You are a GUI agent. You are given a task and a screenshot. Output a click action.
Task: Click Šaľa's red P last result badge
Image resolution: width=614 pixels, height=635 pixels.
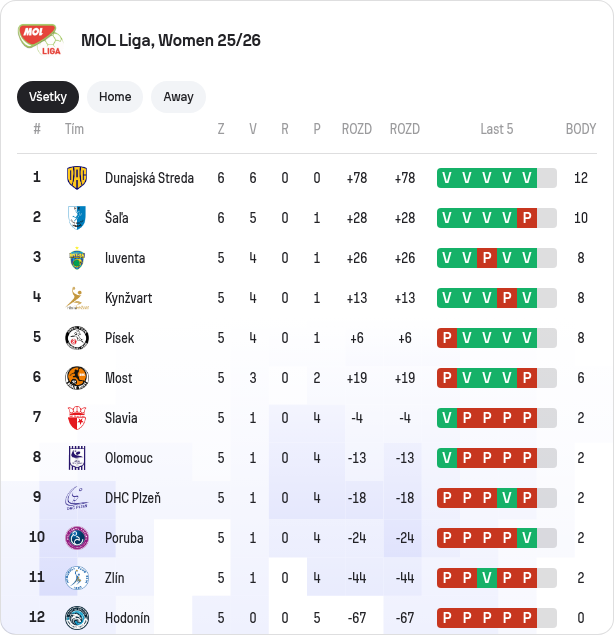pyautogui.click(x=526, y=218)
